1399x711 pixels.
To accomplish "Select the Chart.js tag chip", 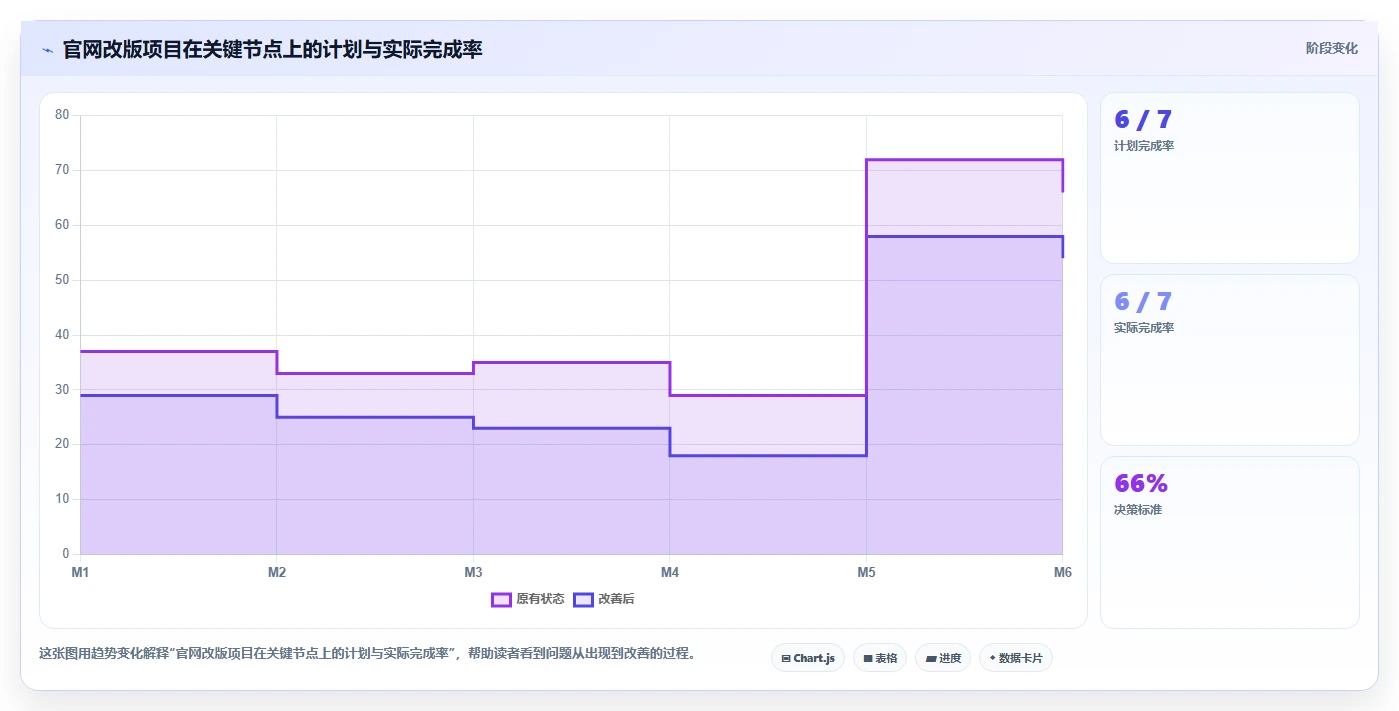I will coord(808,658).
